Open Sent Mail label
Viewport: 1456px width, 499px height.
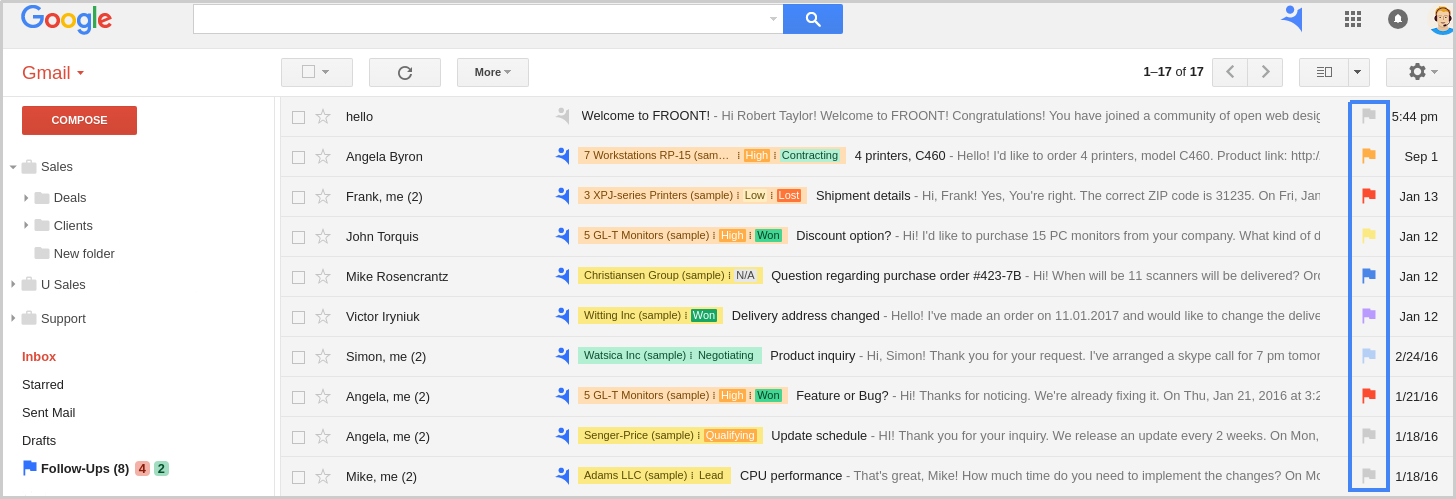click(48, 412)
